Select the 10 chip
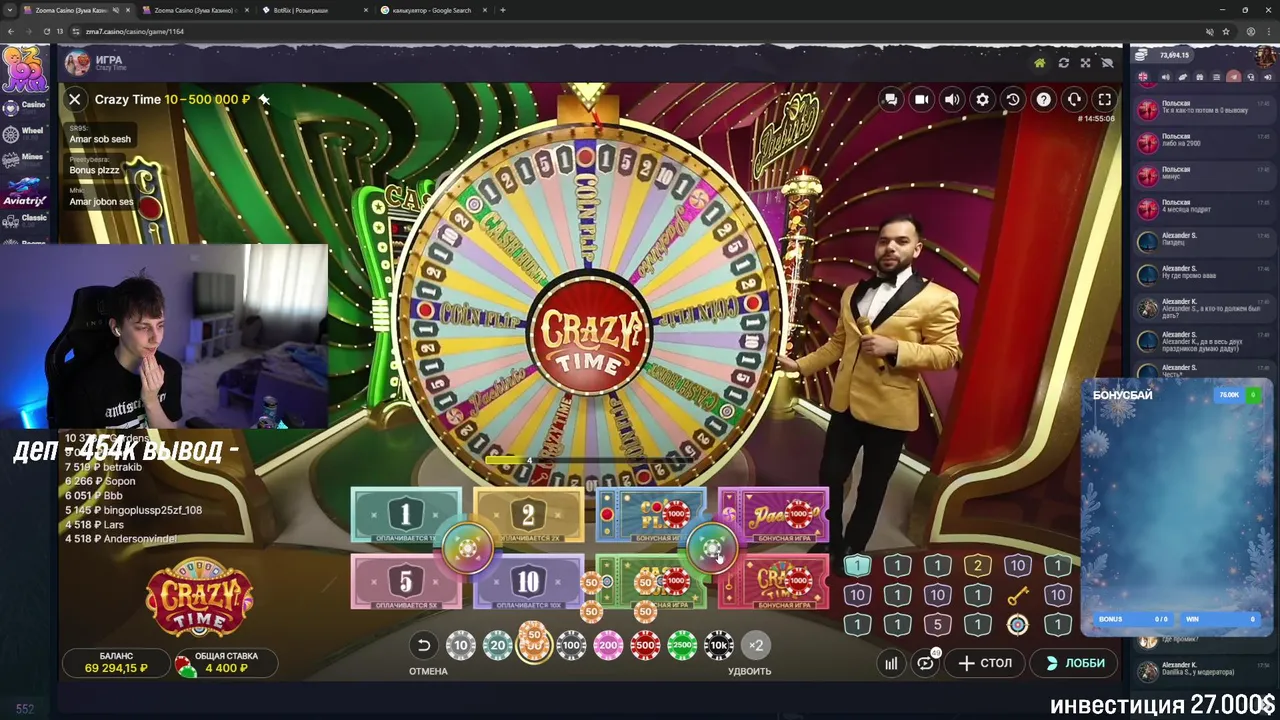 (x=460, y=645)
